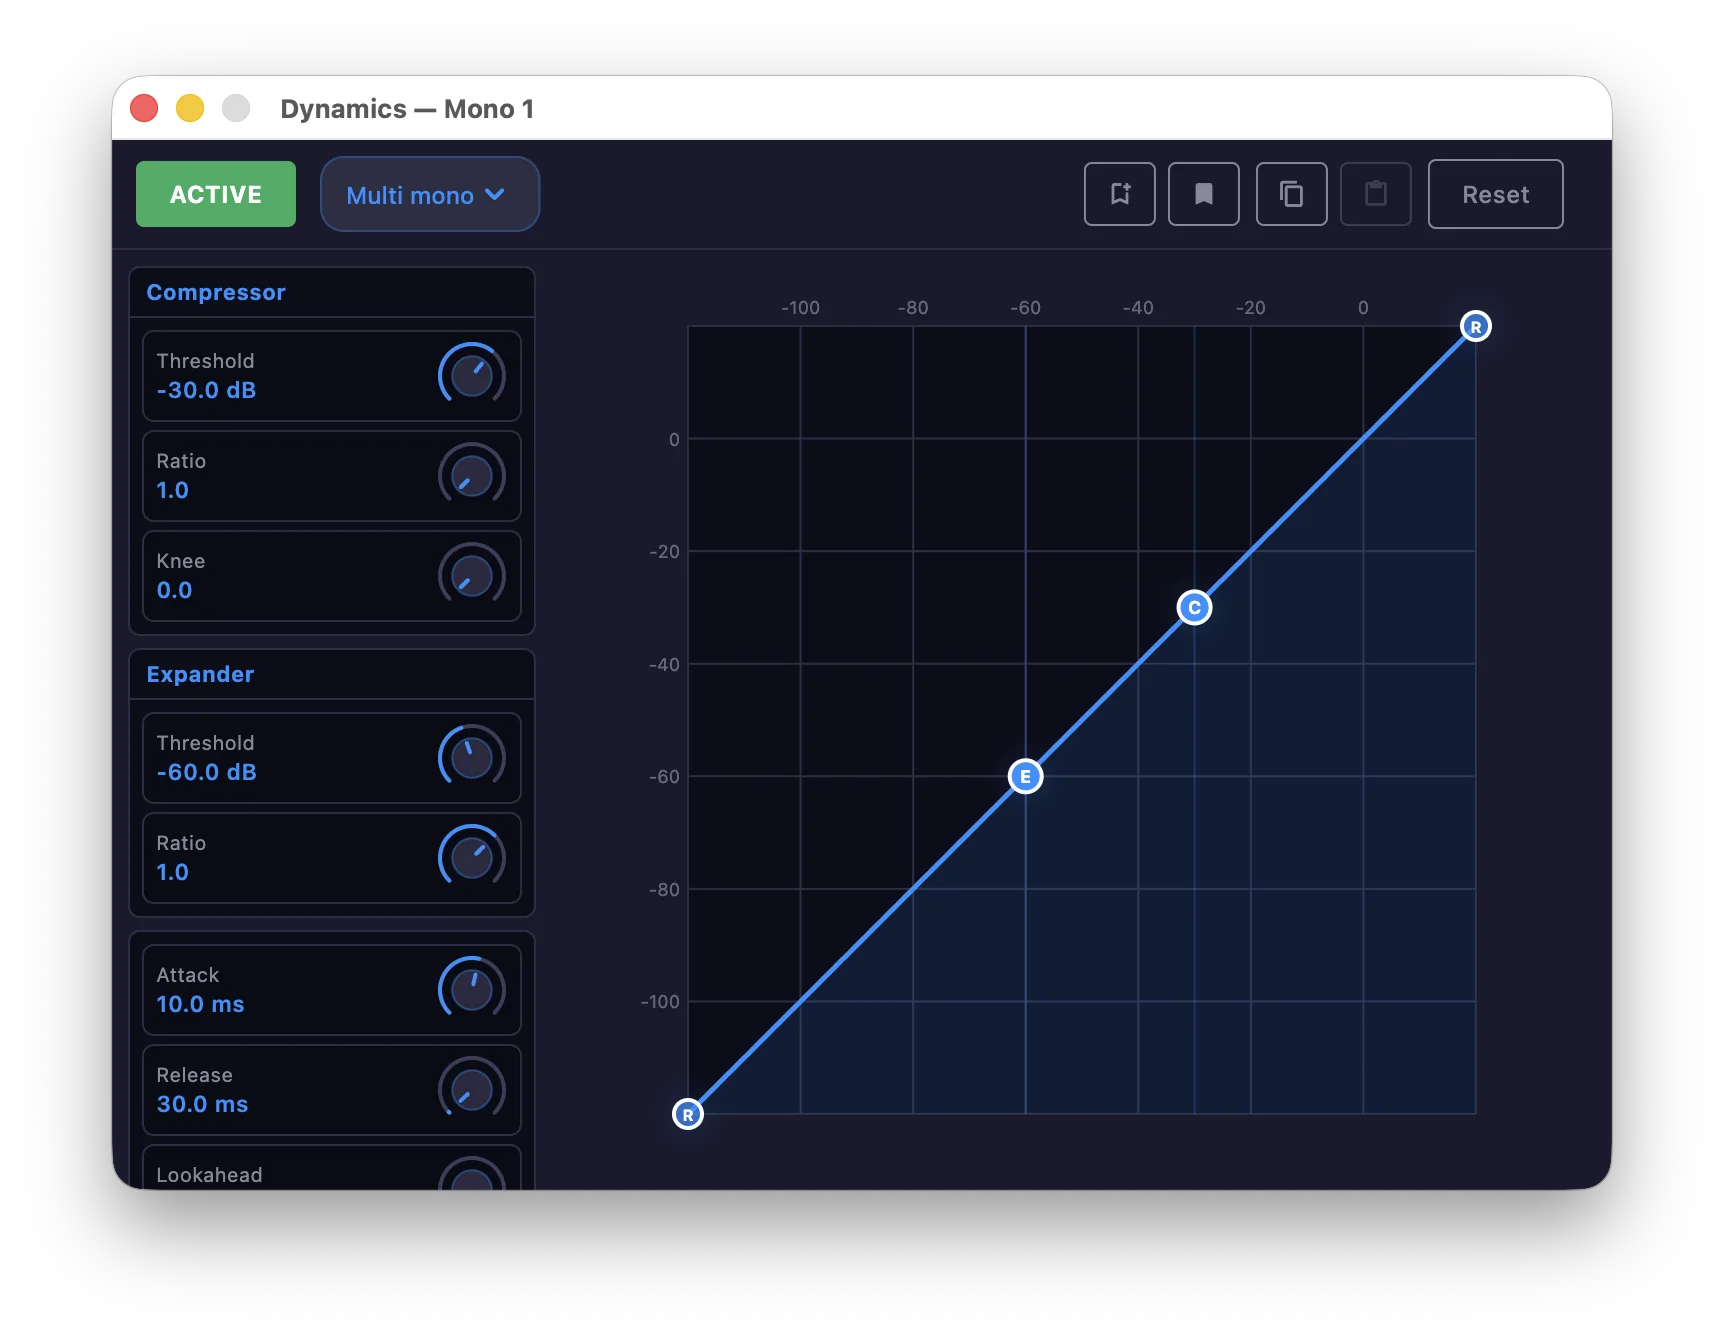Viewport: 1724px width, 1338px height.
Task: Click the paste clipboard icon
Action: [1376, 194]
